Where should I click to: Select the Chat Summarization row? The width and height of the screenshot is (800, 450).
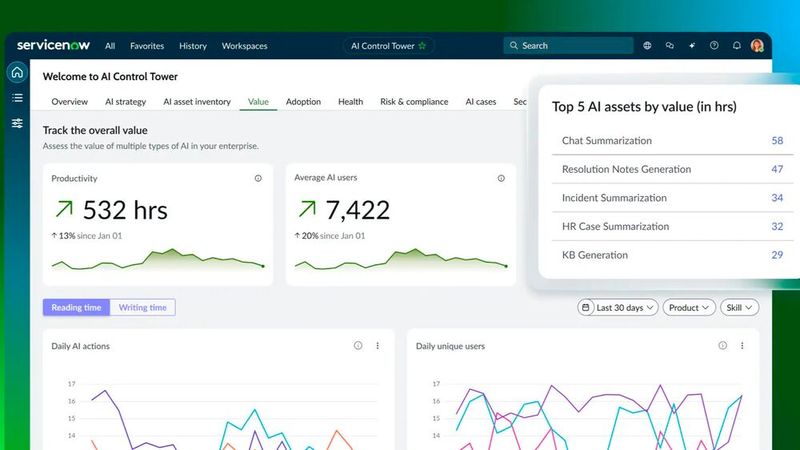tap(672, 140)
